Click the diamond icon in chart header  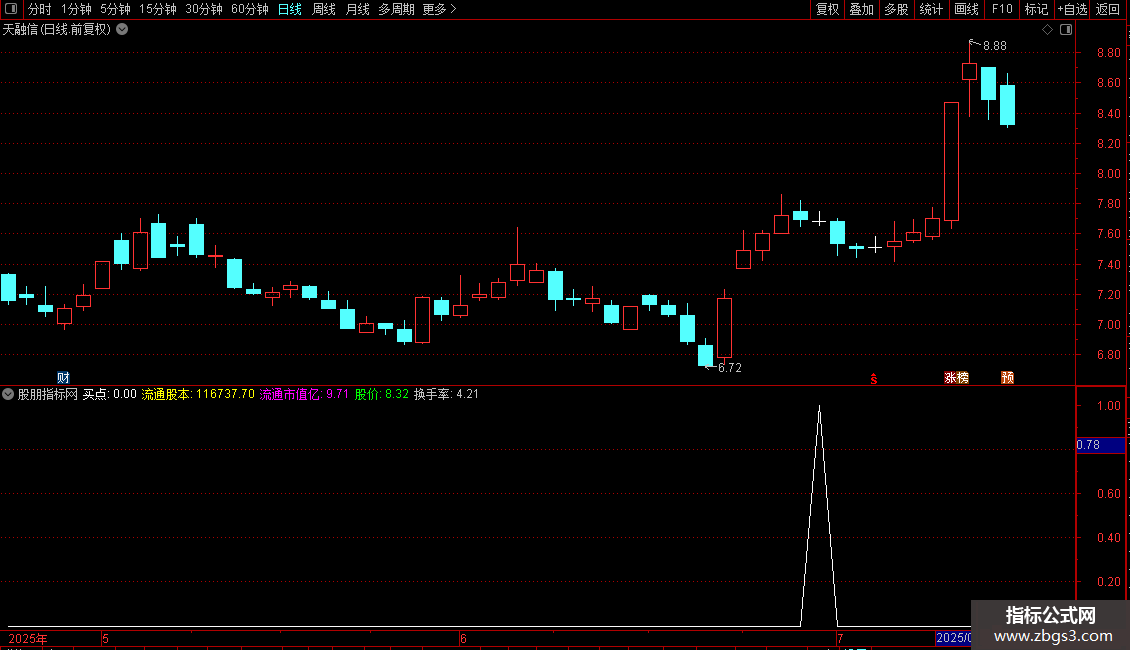click(1048, 30)
